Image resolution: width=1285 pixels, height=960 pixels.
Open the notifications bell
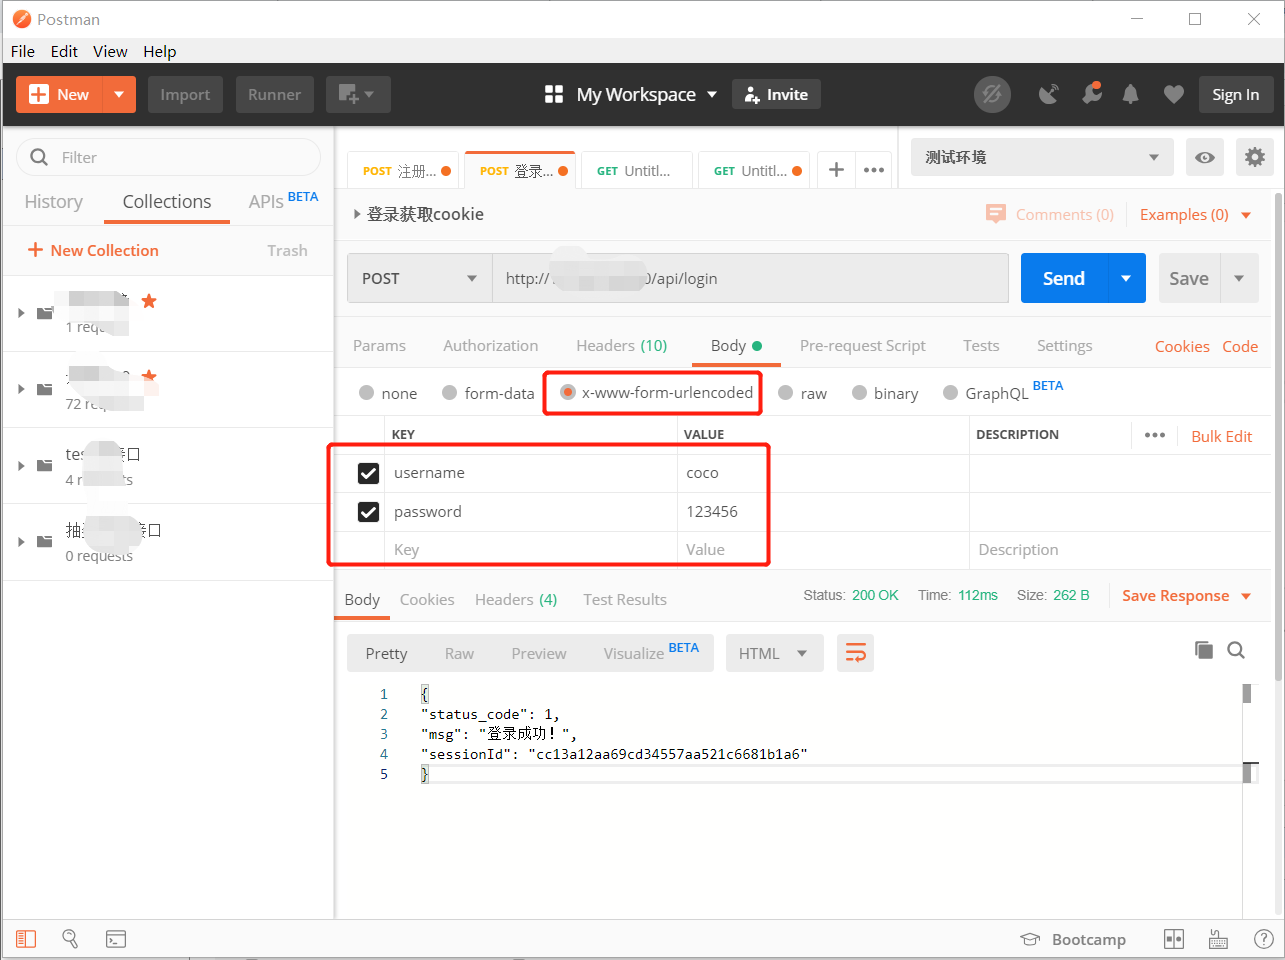(x=1130, y=94)
